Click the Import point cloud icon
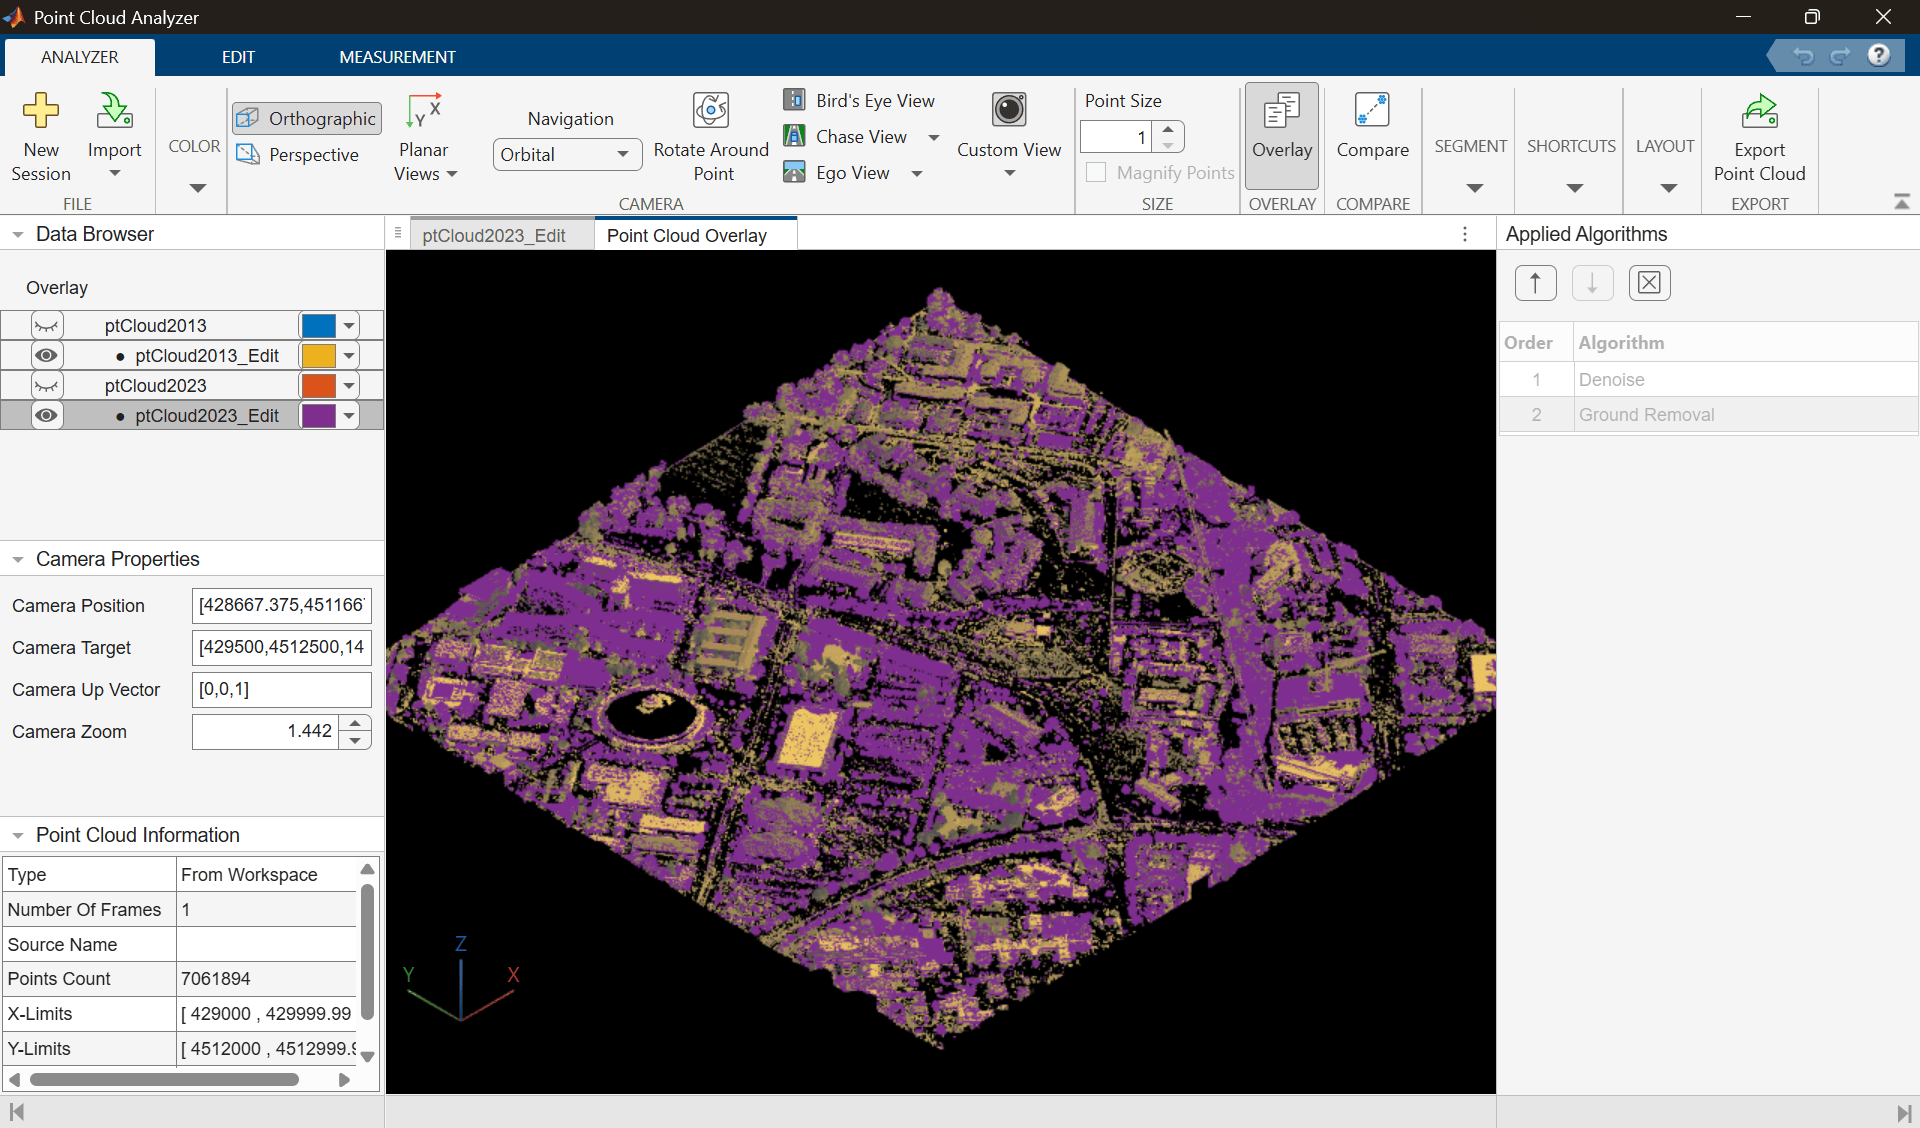Viewport: 1920px width, 1128px height. 114,112
